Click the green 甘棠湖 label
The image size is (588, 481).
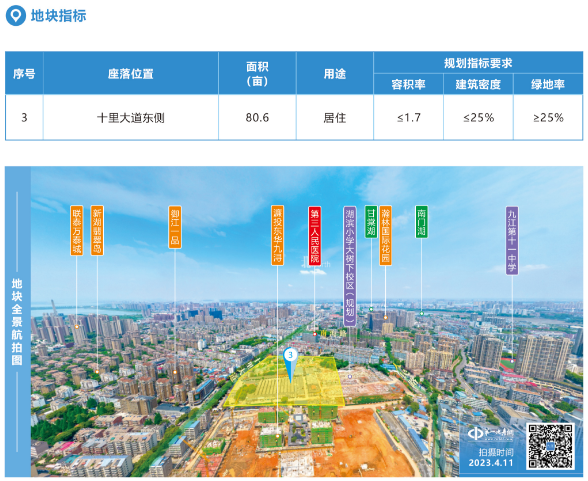(x=371, y=222)
